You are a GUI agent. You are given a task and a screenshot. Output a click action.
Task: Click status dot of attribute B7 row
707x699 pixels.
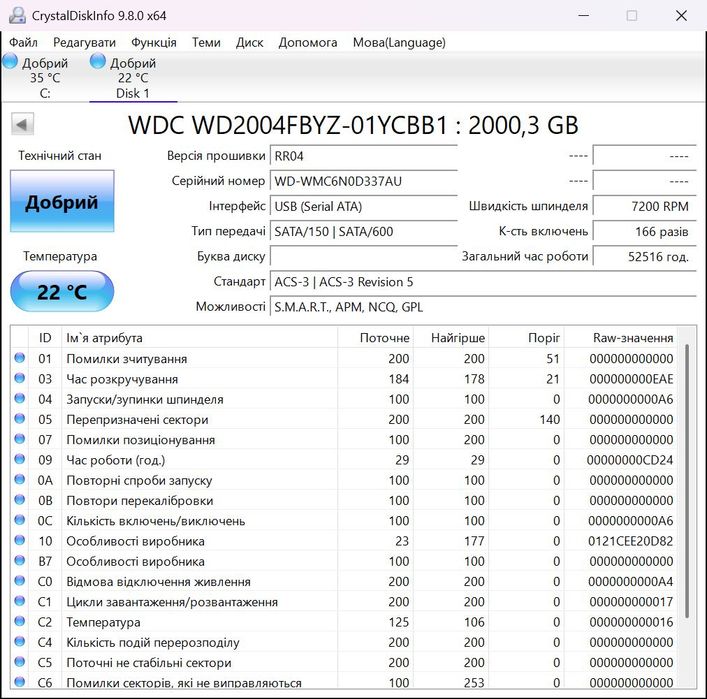point(19,561)
